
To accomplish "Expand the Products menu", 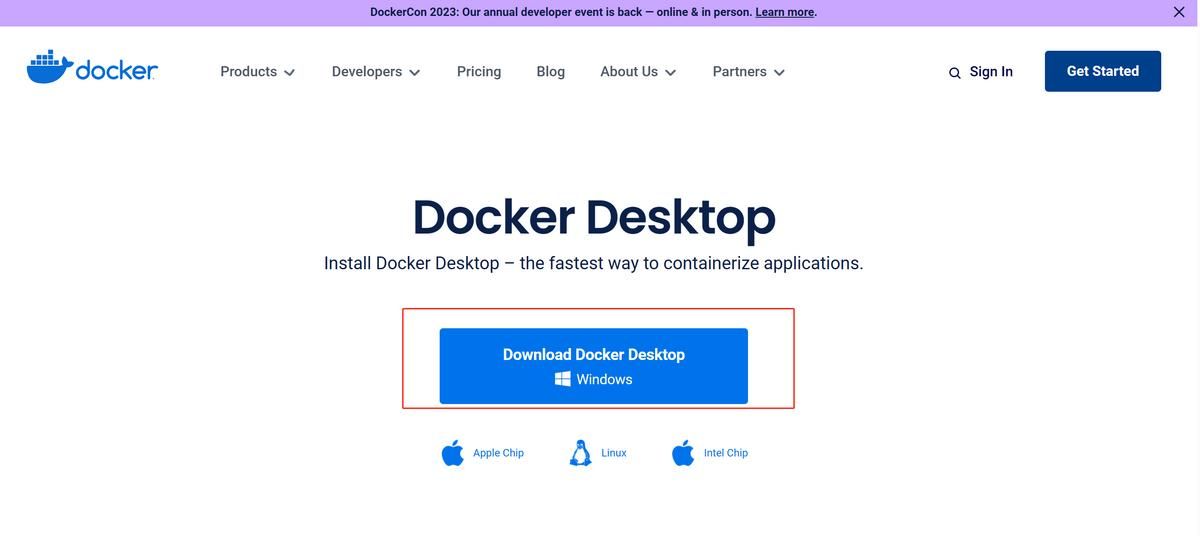I will click(258, 72).
